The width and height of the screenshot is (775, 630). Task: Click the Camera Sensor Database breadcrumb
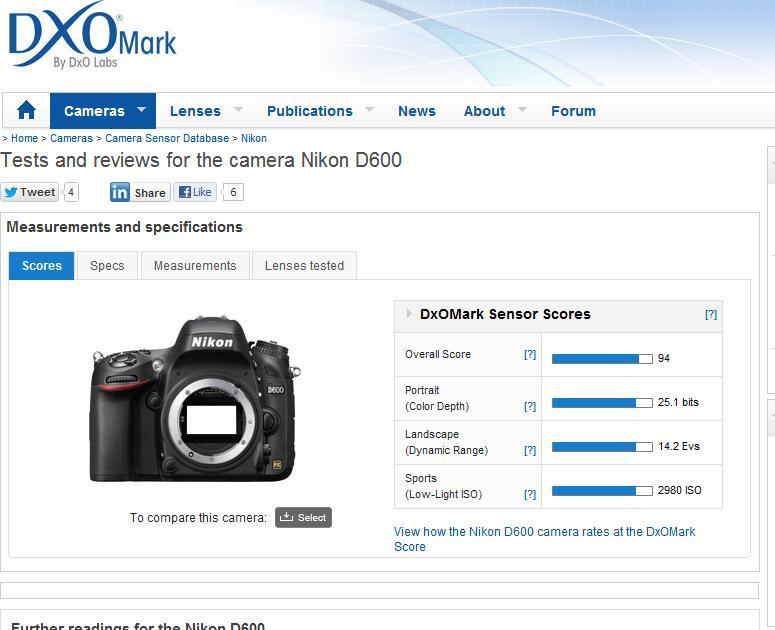coord(167,138)
